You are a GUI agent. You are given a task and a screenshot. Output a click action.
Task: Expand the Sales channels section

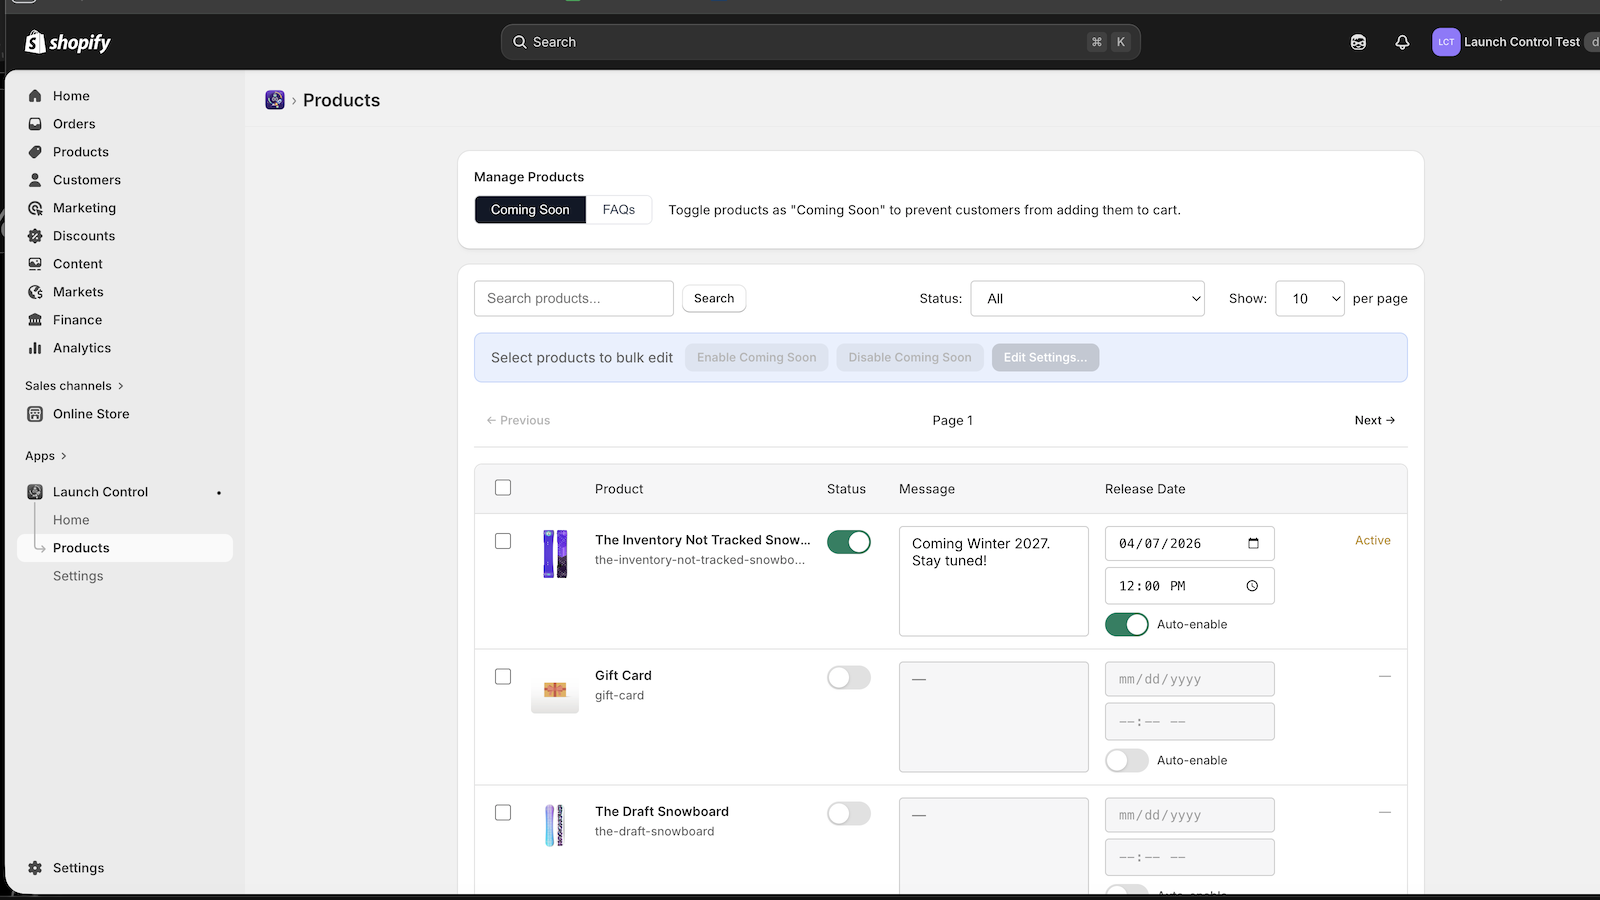[73, 385]
